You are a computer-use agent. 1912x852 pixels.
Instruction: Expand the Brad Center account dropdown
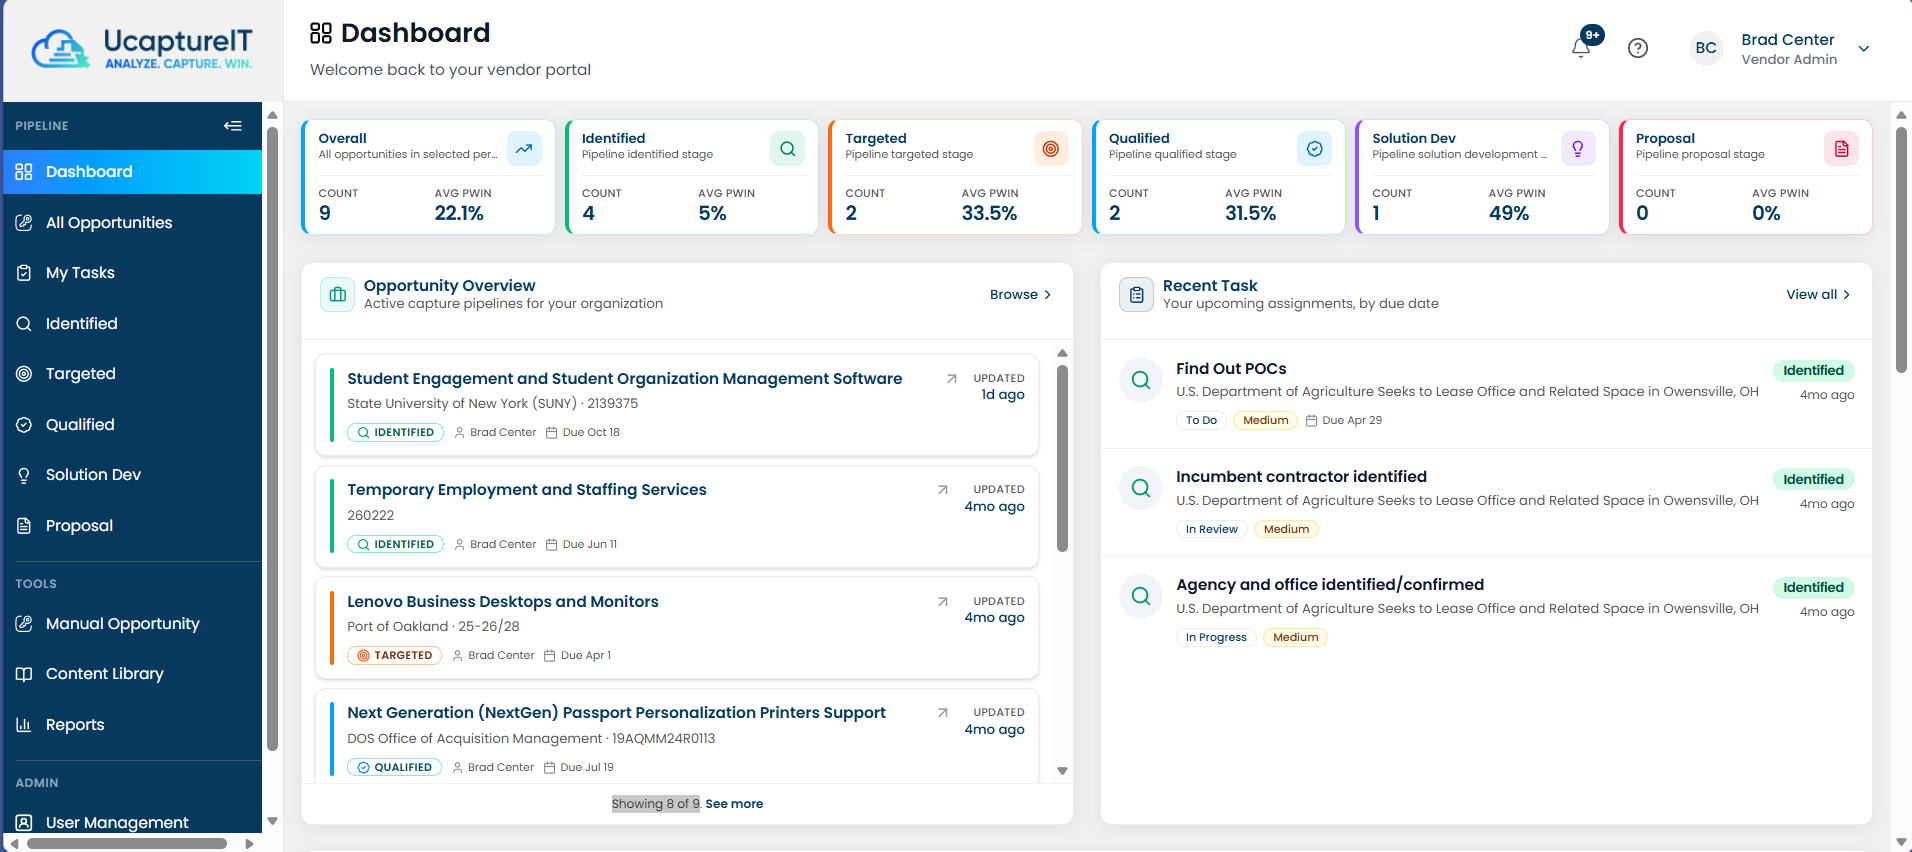click(x=1864, y=48)
